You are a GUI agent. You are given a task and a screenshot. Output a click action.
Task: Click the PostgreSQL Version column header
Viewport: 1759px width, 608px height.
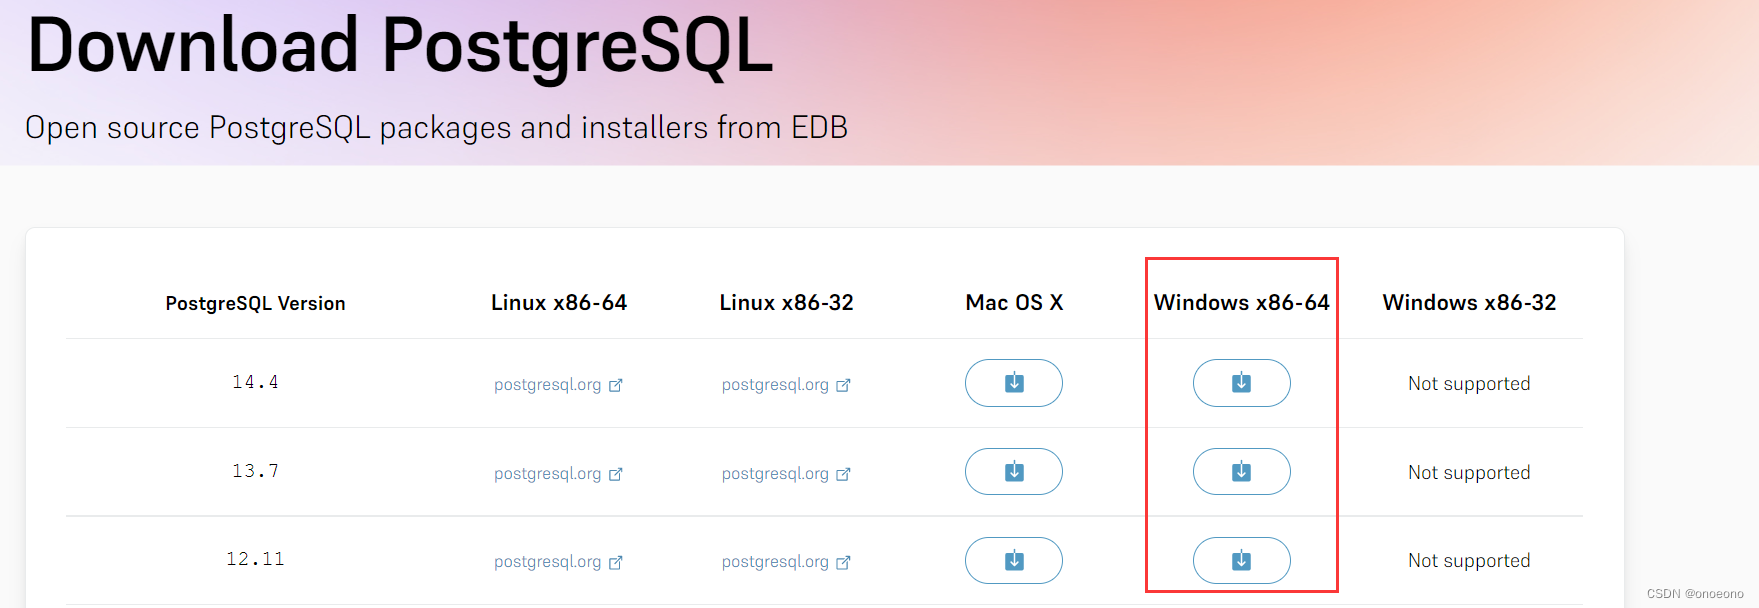pyautogui.click(x=255, y=304)
